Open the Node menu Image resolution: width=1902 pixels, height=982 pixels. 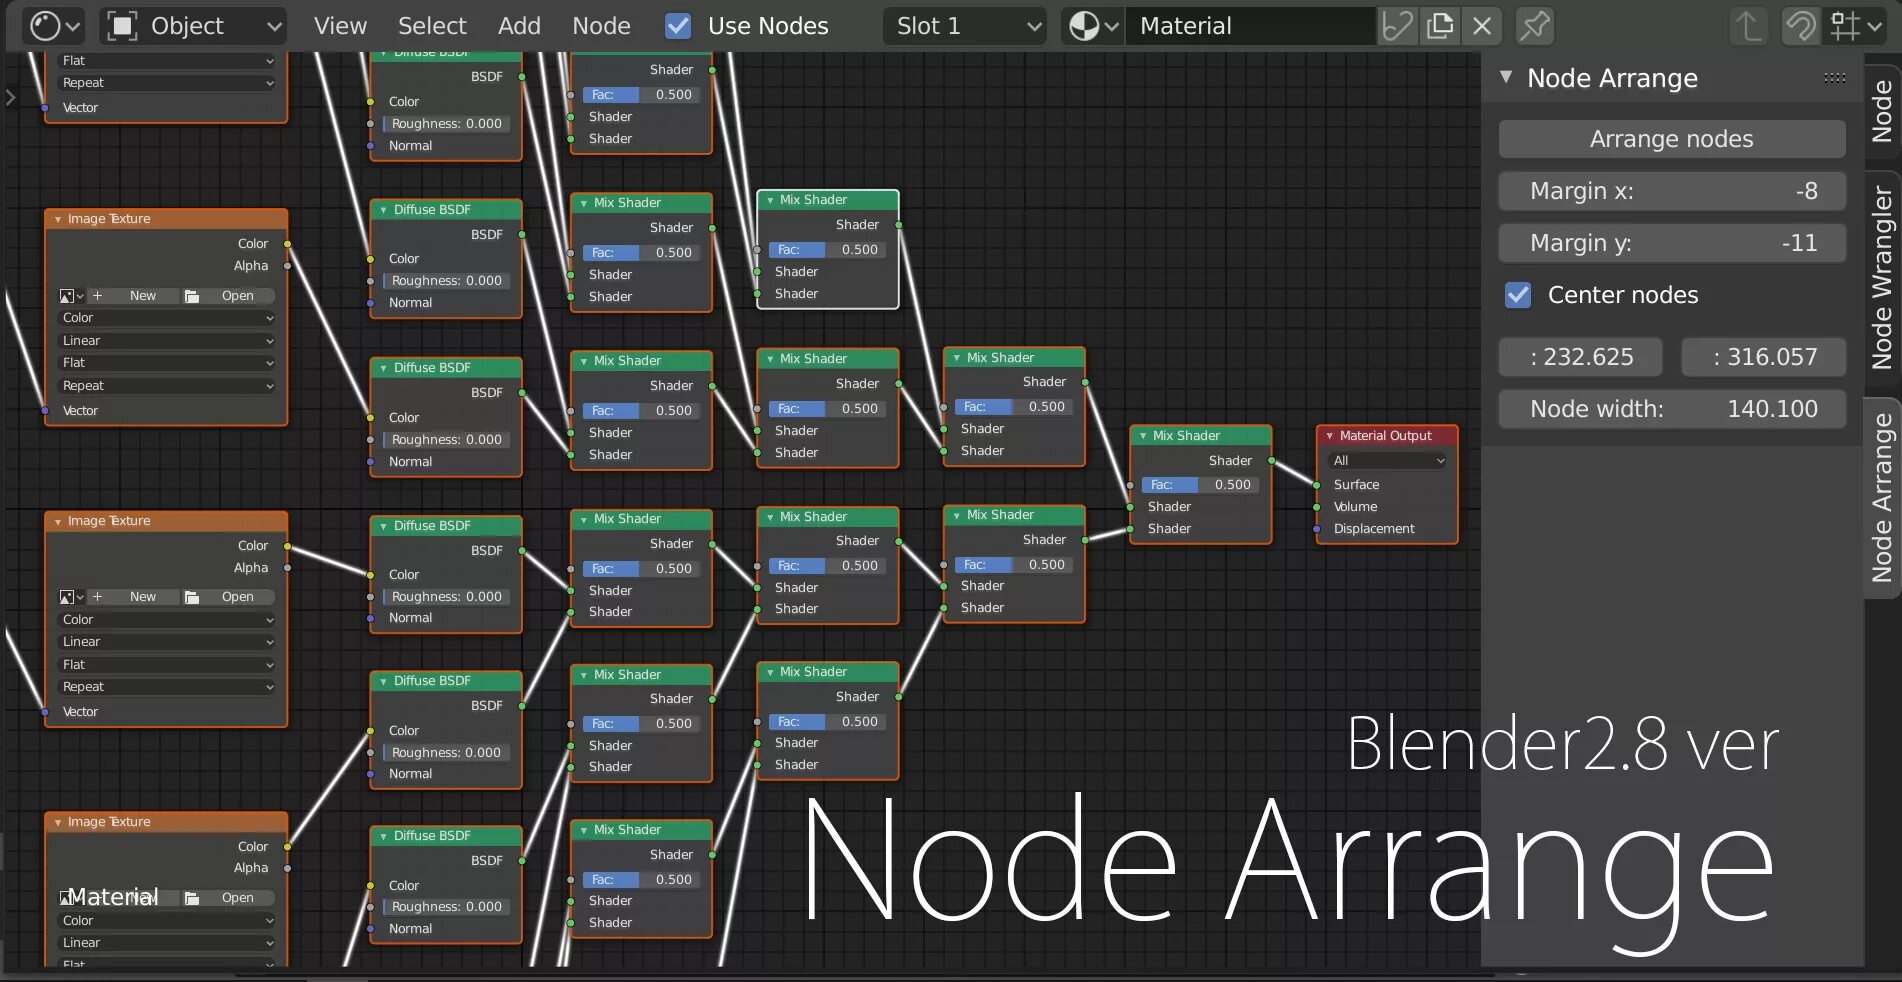[x=601, y=26]
